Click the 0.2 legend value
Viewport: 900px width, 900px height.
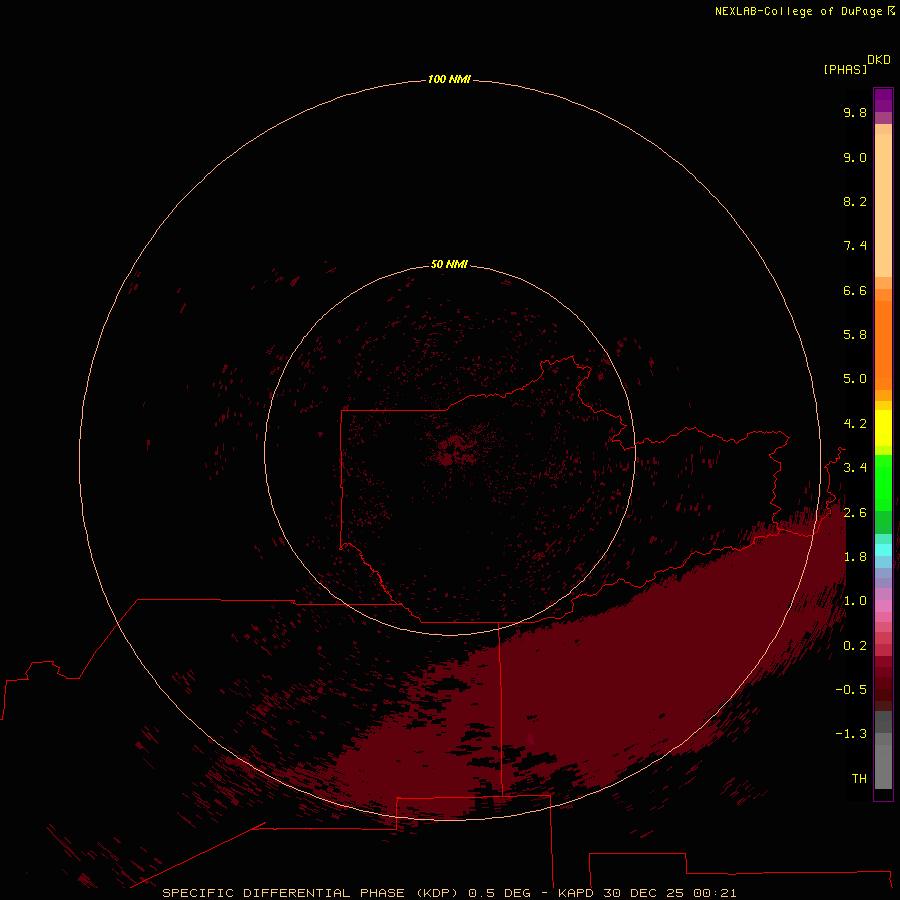click(855, 646)
